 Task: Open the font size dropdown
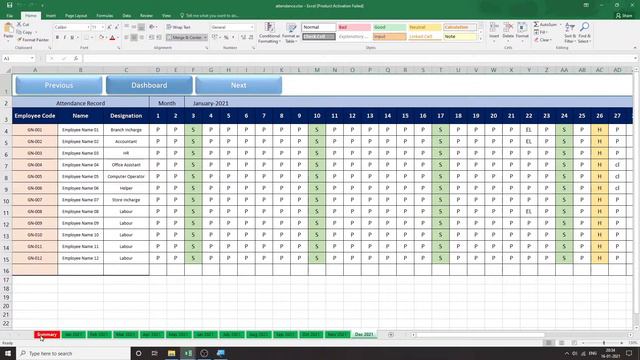tap(102, 27)
